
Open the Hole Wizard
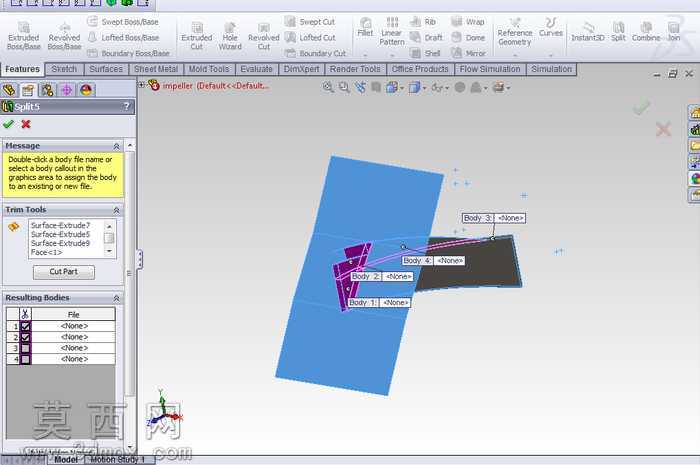coord(230,35)
